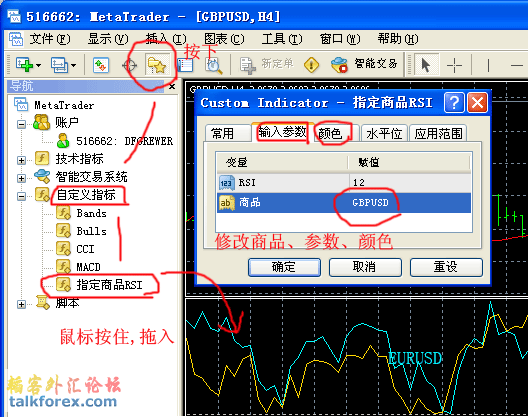
Task: Toggle the Data Window crosshair-circle icon
Action: [129, 65]
